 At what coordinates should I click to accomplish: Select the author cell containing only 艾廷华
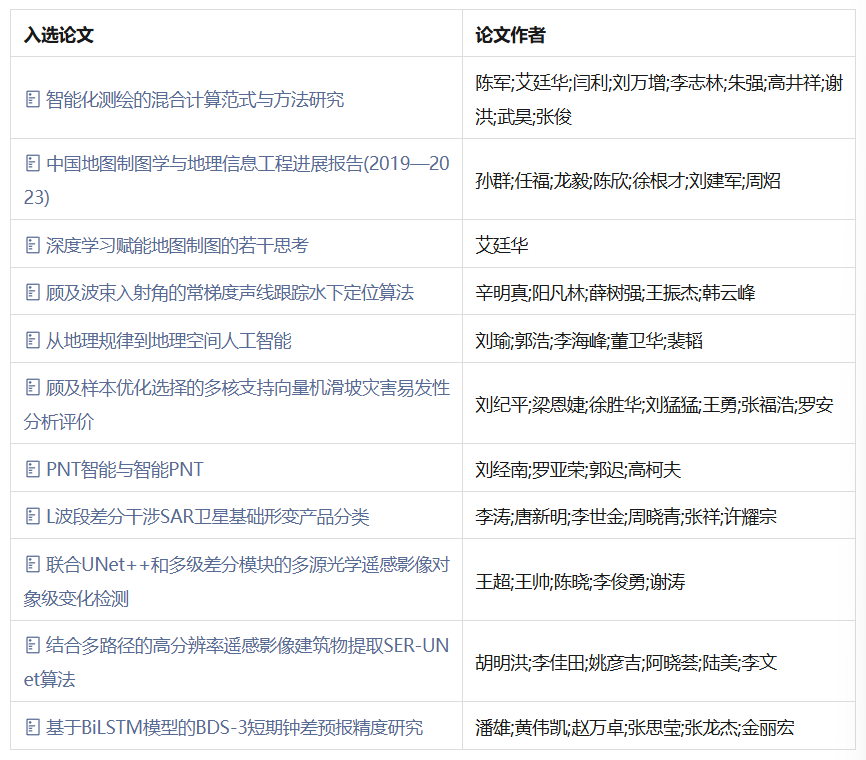click(502, 245)
